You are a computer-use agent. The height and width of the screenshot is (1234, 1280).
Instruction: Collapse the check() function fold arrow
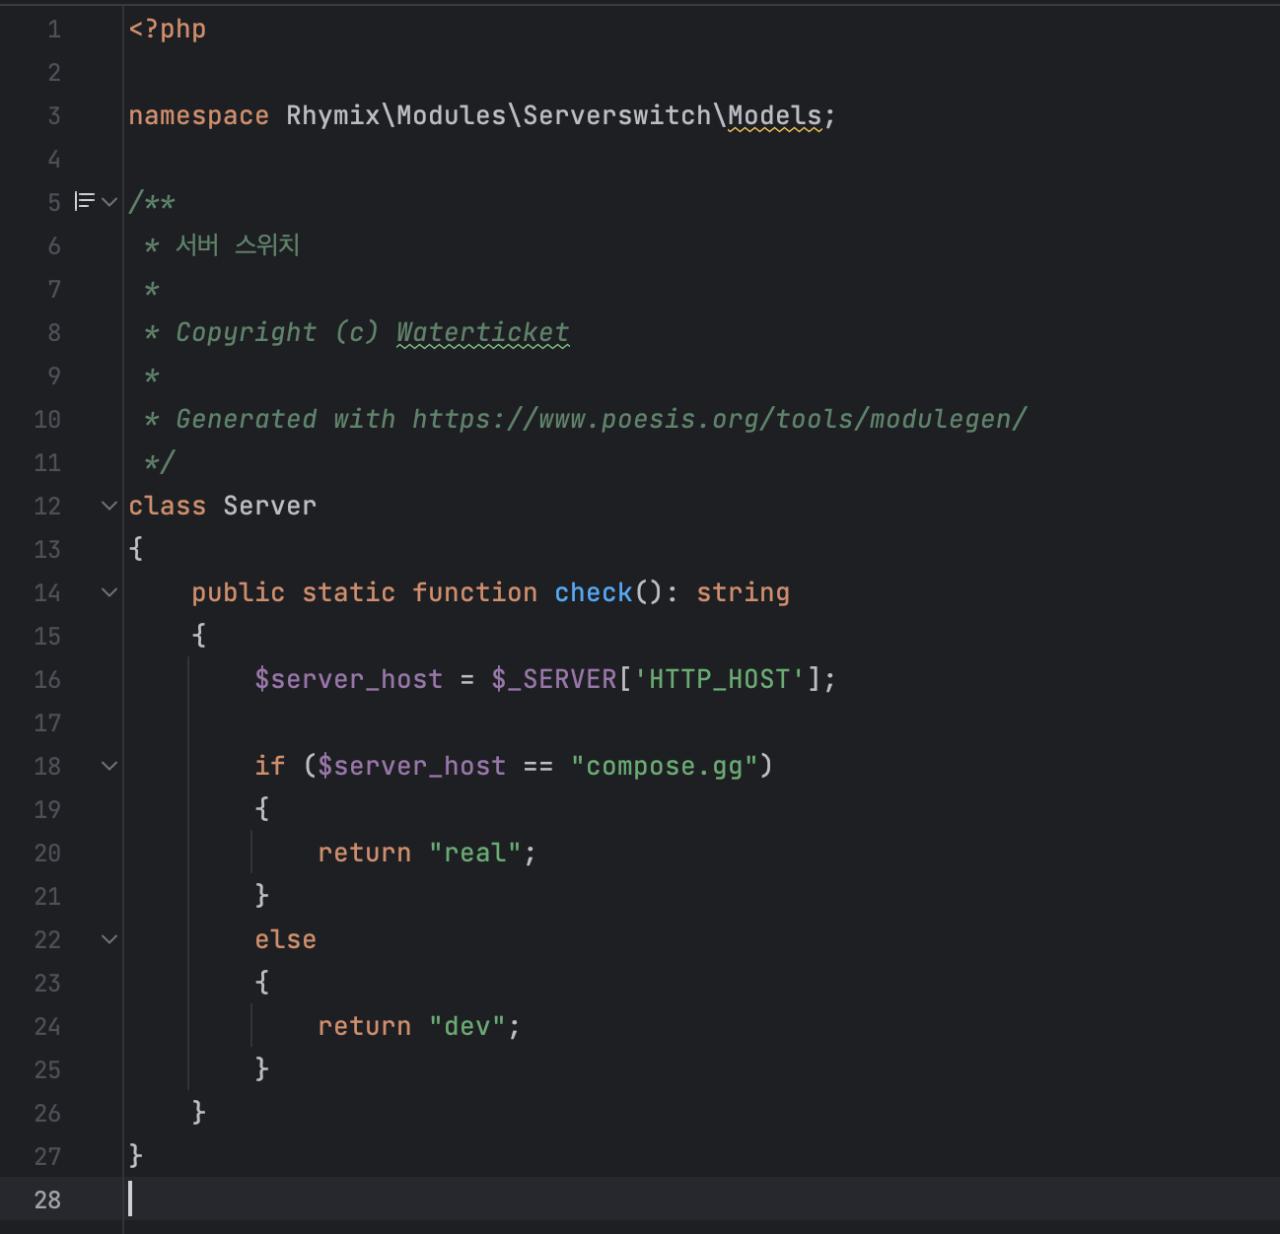click(110, 593)
